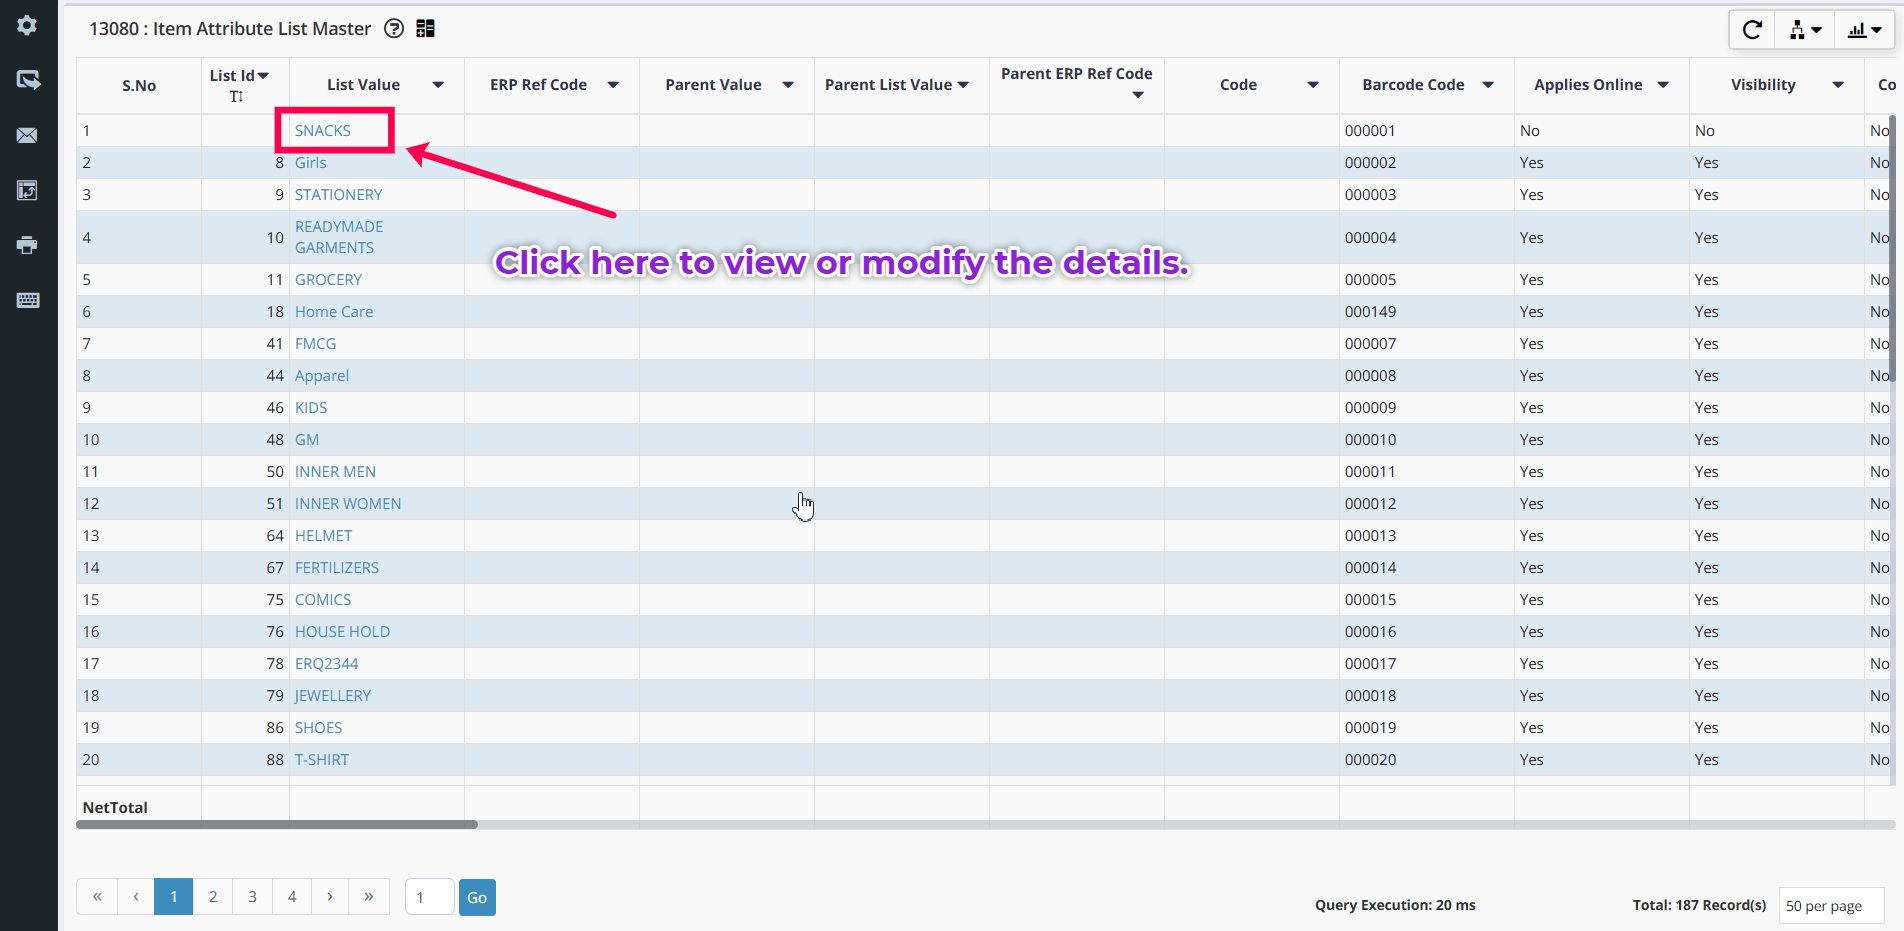Open the GROCERY list value

329,280
